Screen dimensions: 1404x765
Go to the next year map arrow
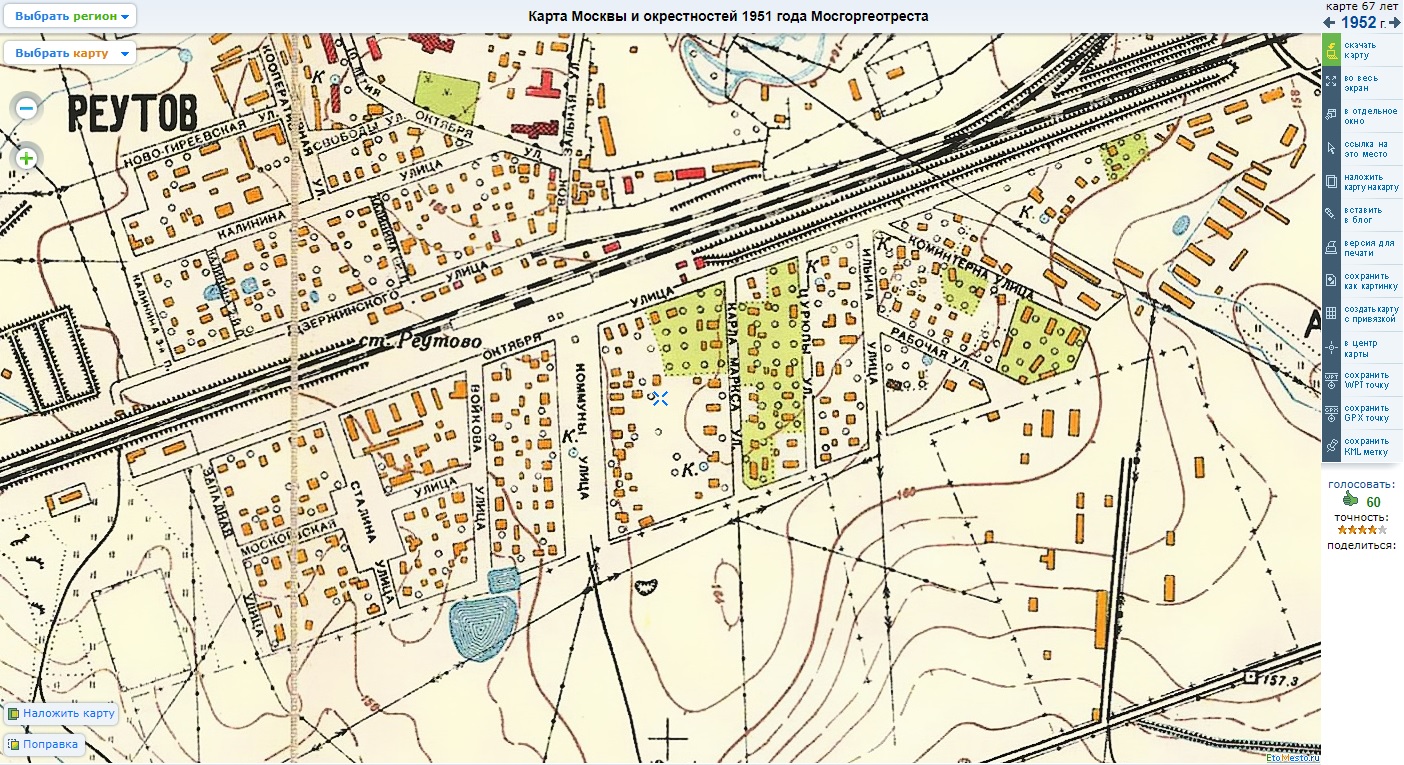click(1395, 23)
